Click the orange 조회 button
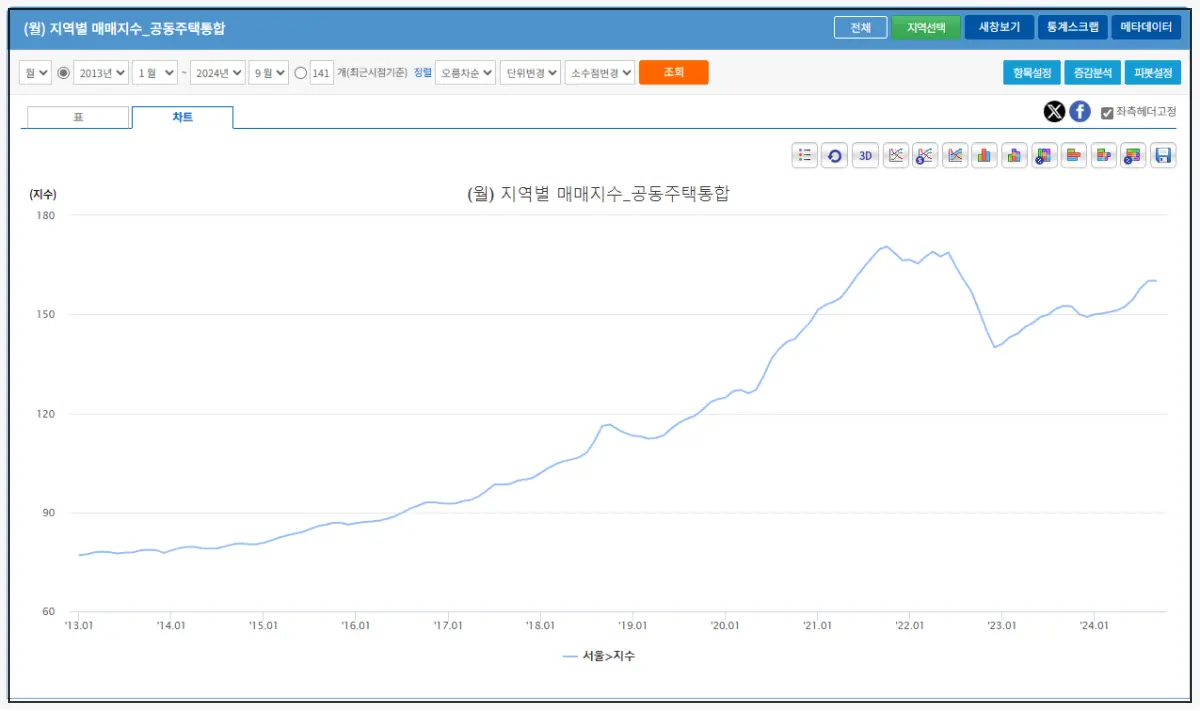Viewport: 1200px width, 711px height. [673, 72]
